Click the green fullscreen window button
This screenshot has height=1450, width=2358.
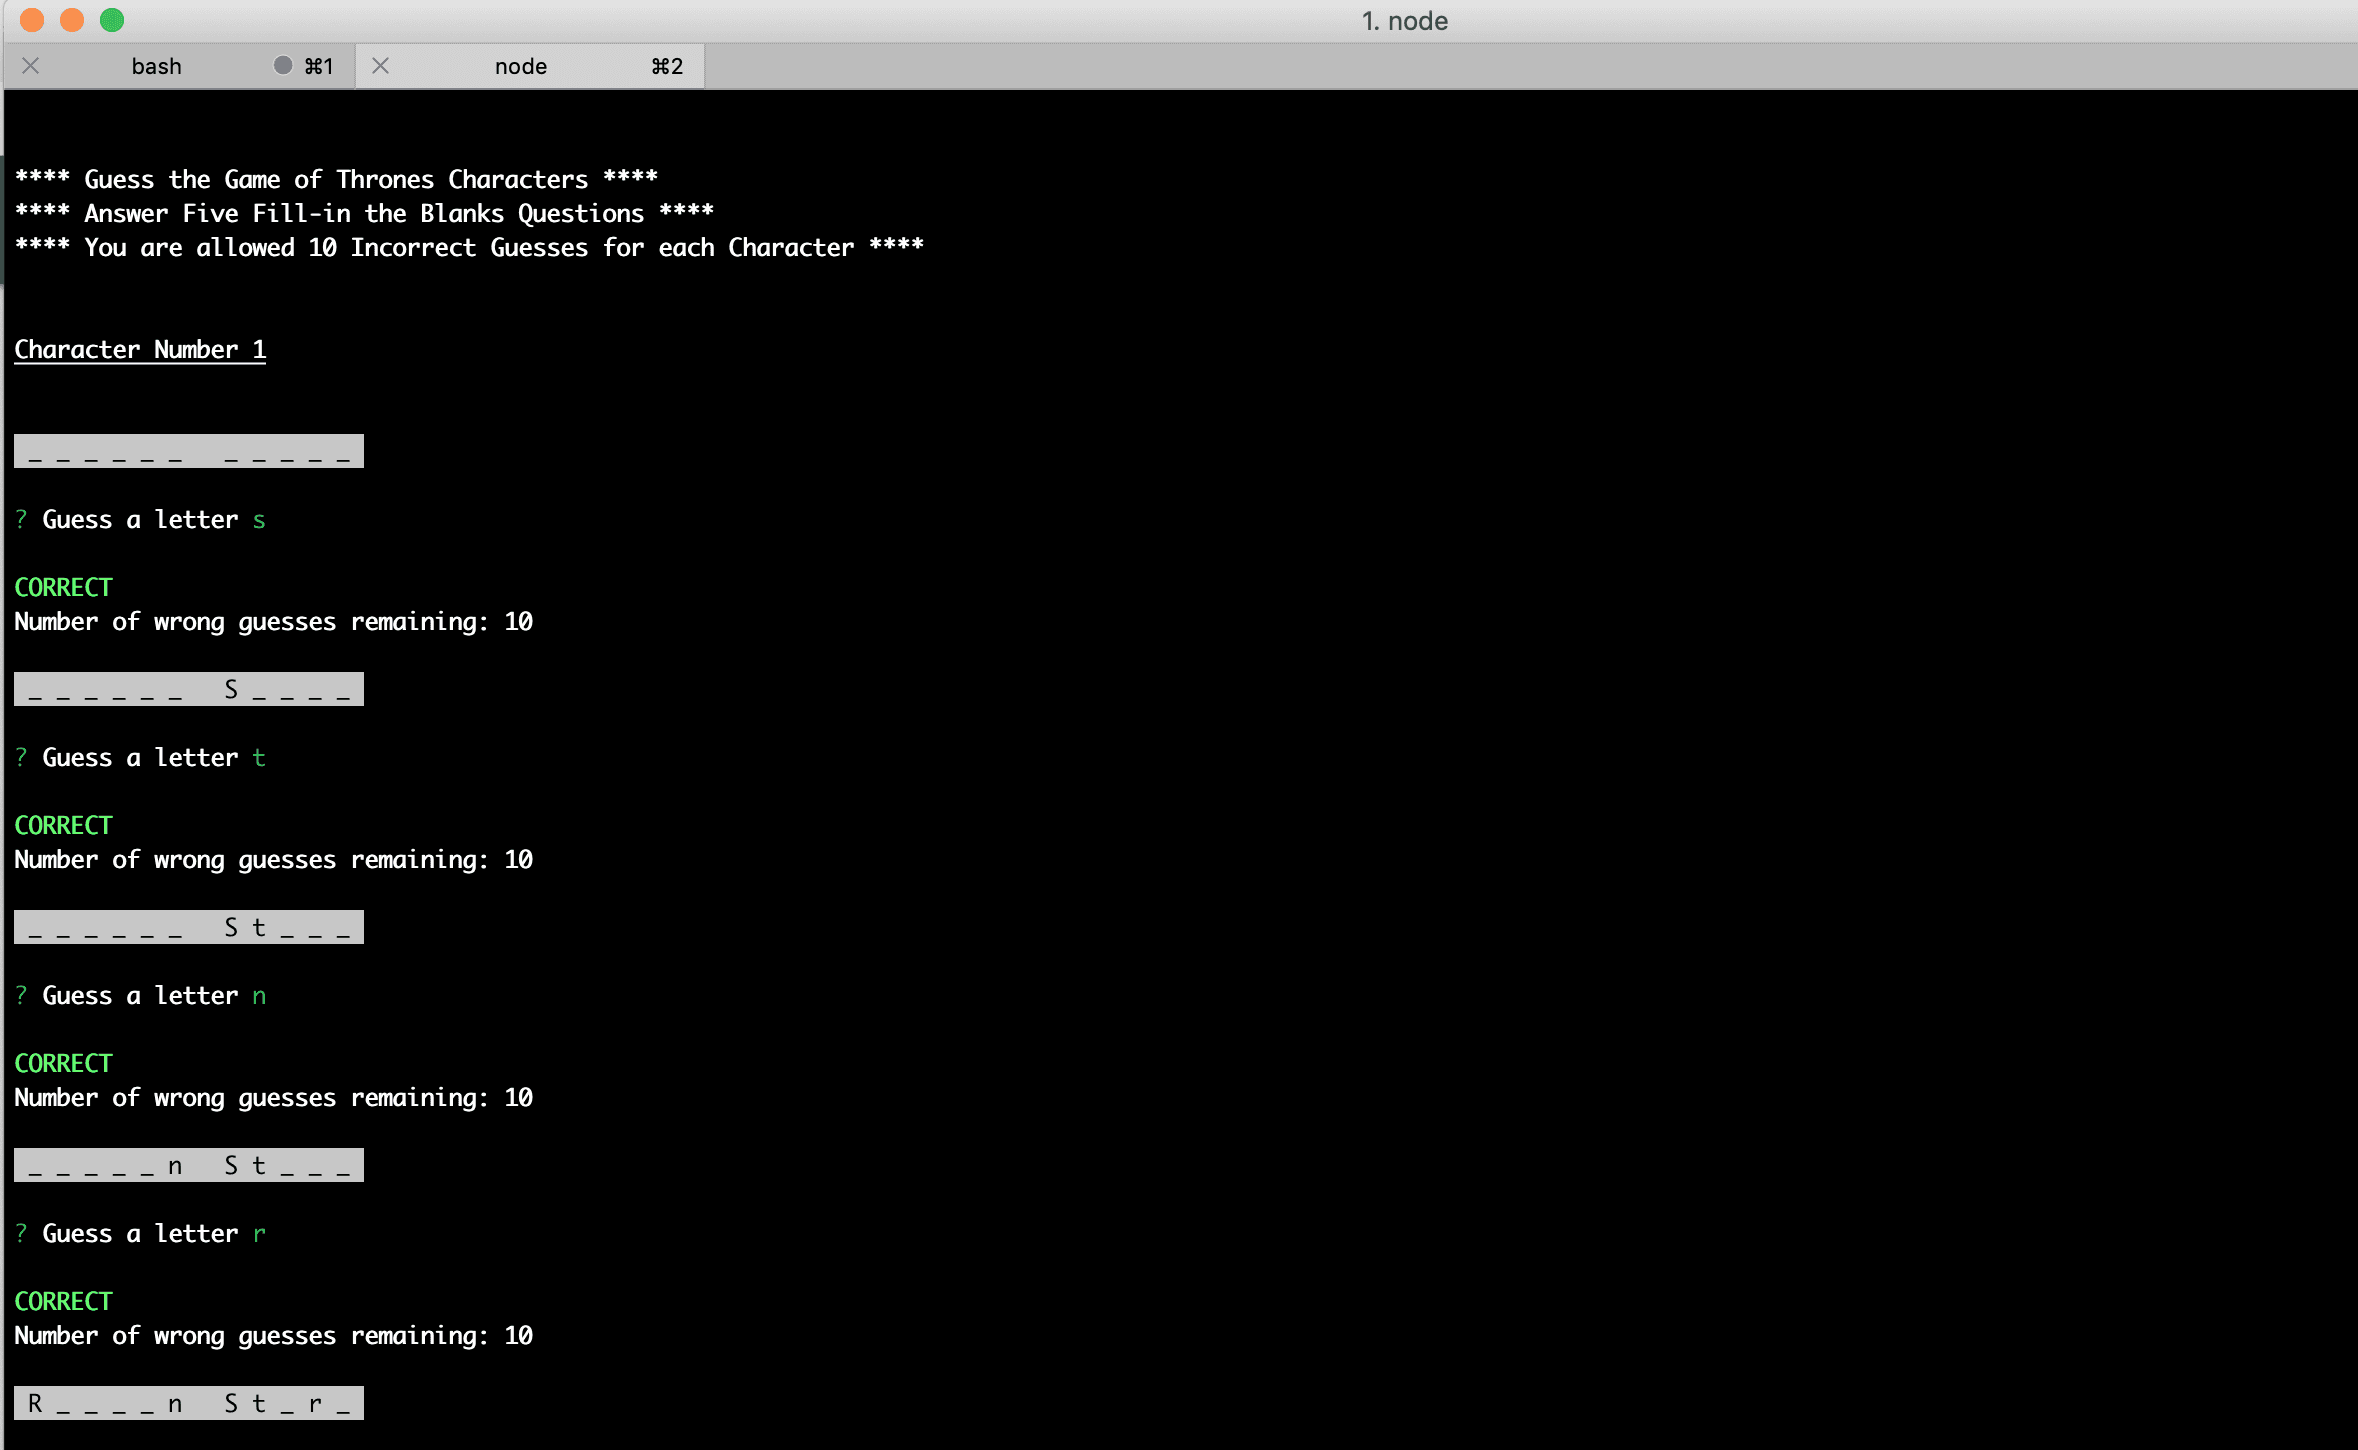(112, 20)
